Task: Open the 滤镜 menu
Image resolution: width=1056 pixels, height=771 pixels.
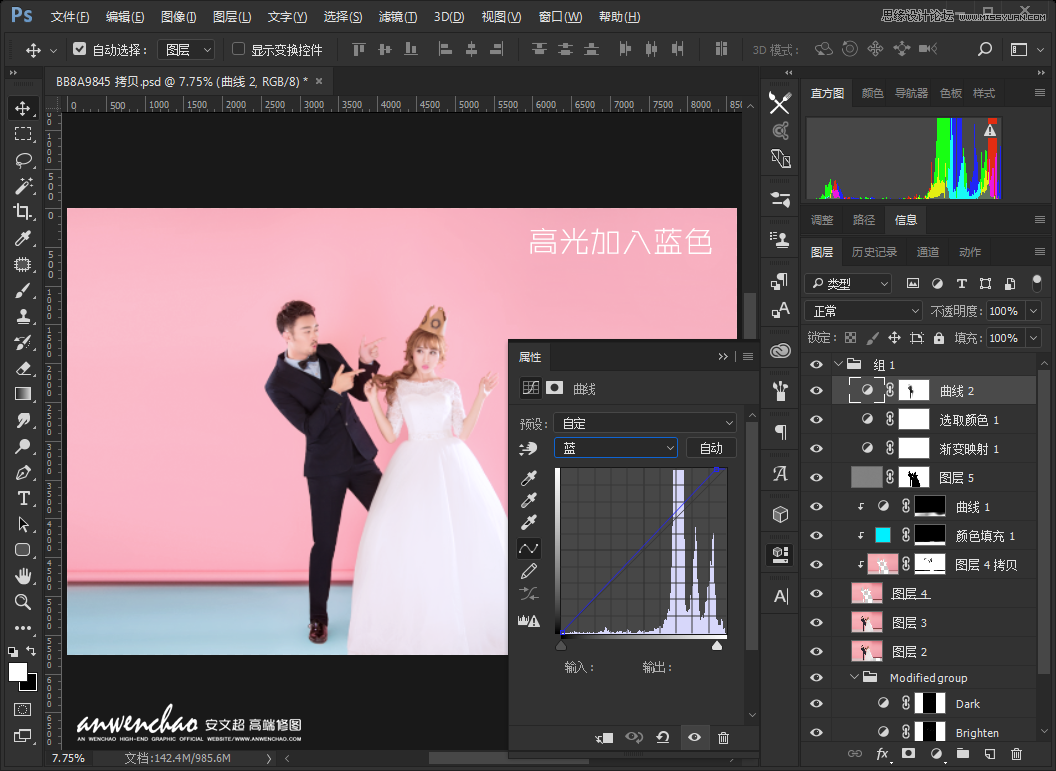Action: pos(396,16)
